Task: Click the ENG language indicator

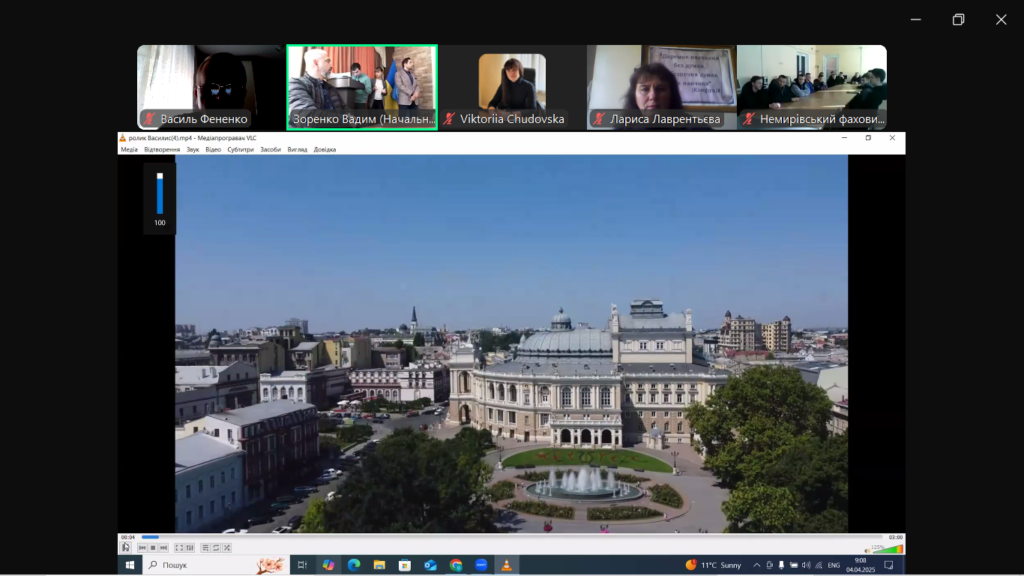Action: coord(833,565)
